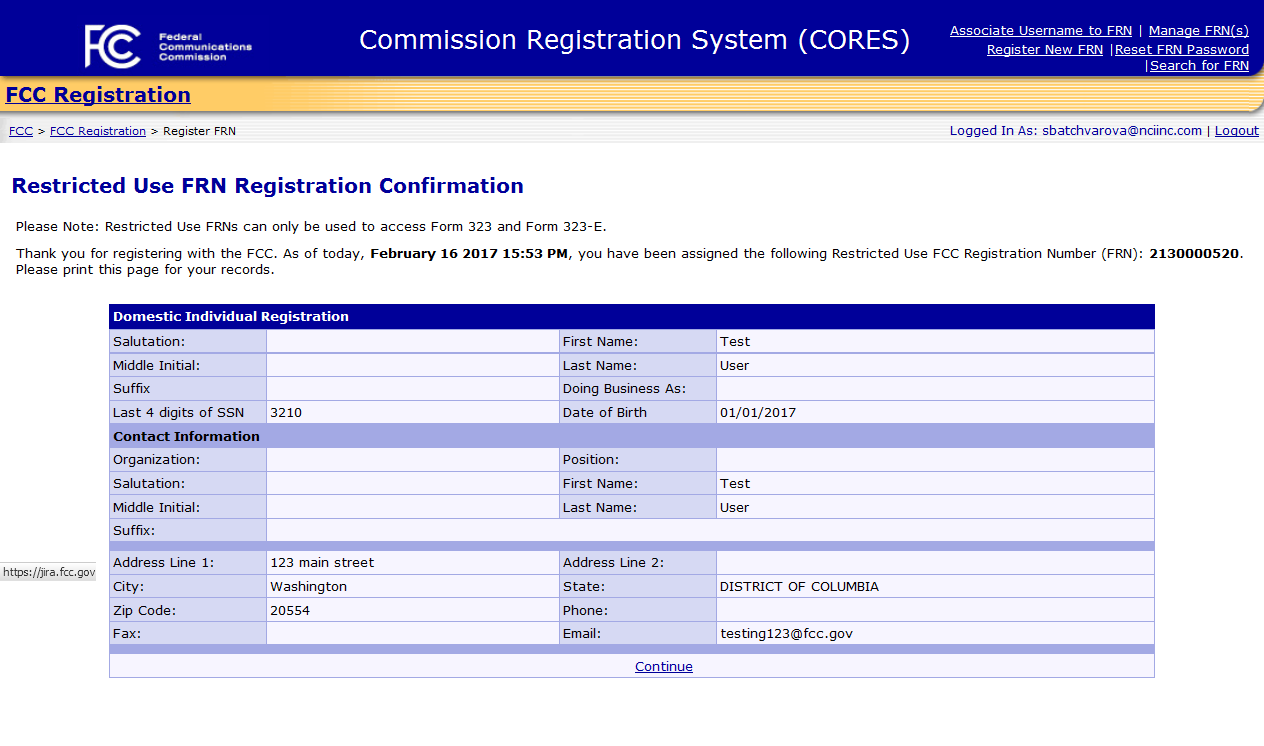
Task: Open the FCC Registration breadcrumb link
Action: click(98, 131)
